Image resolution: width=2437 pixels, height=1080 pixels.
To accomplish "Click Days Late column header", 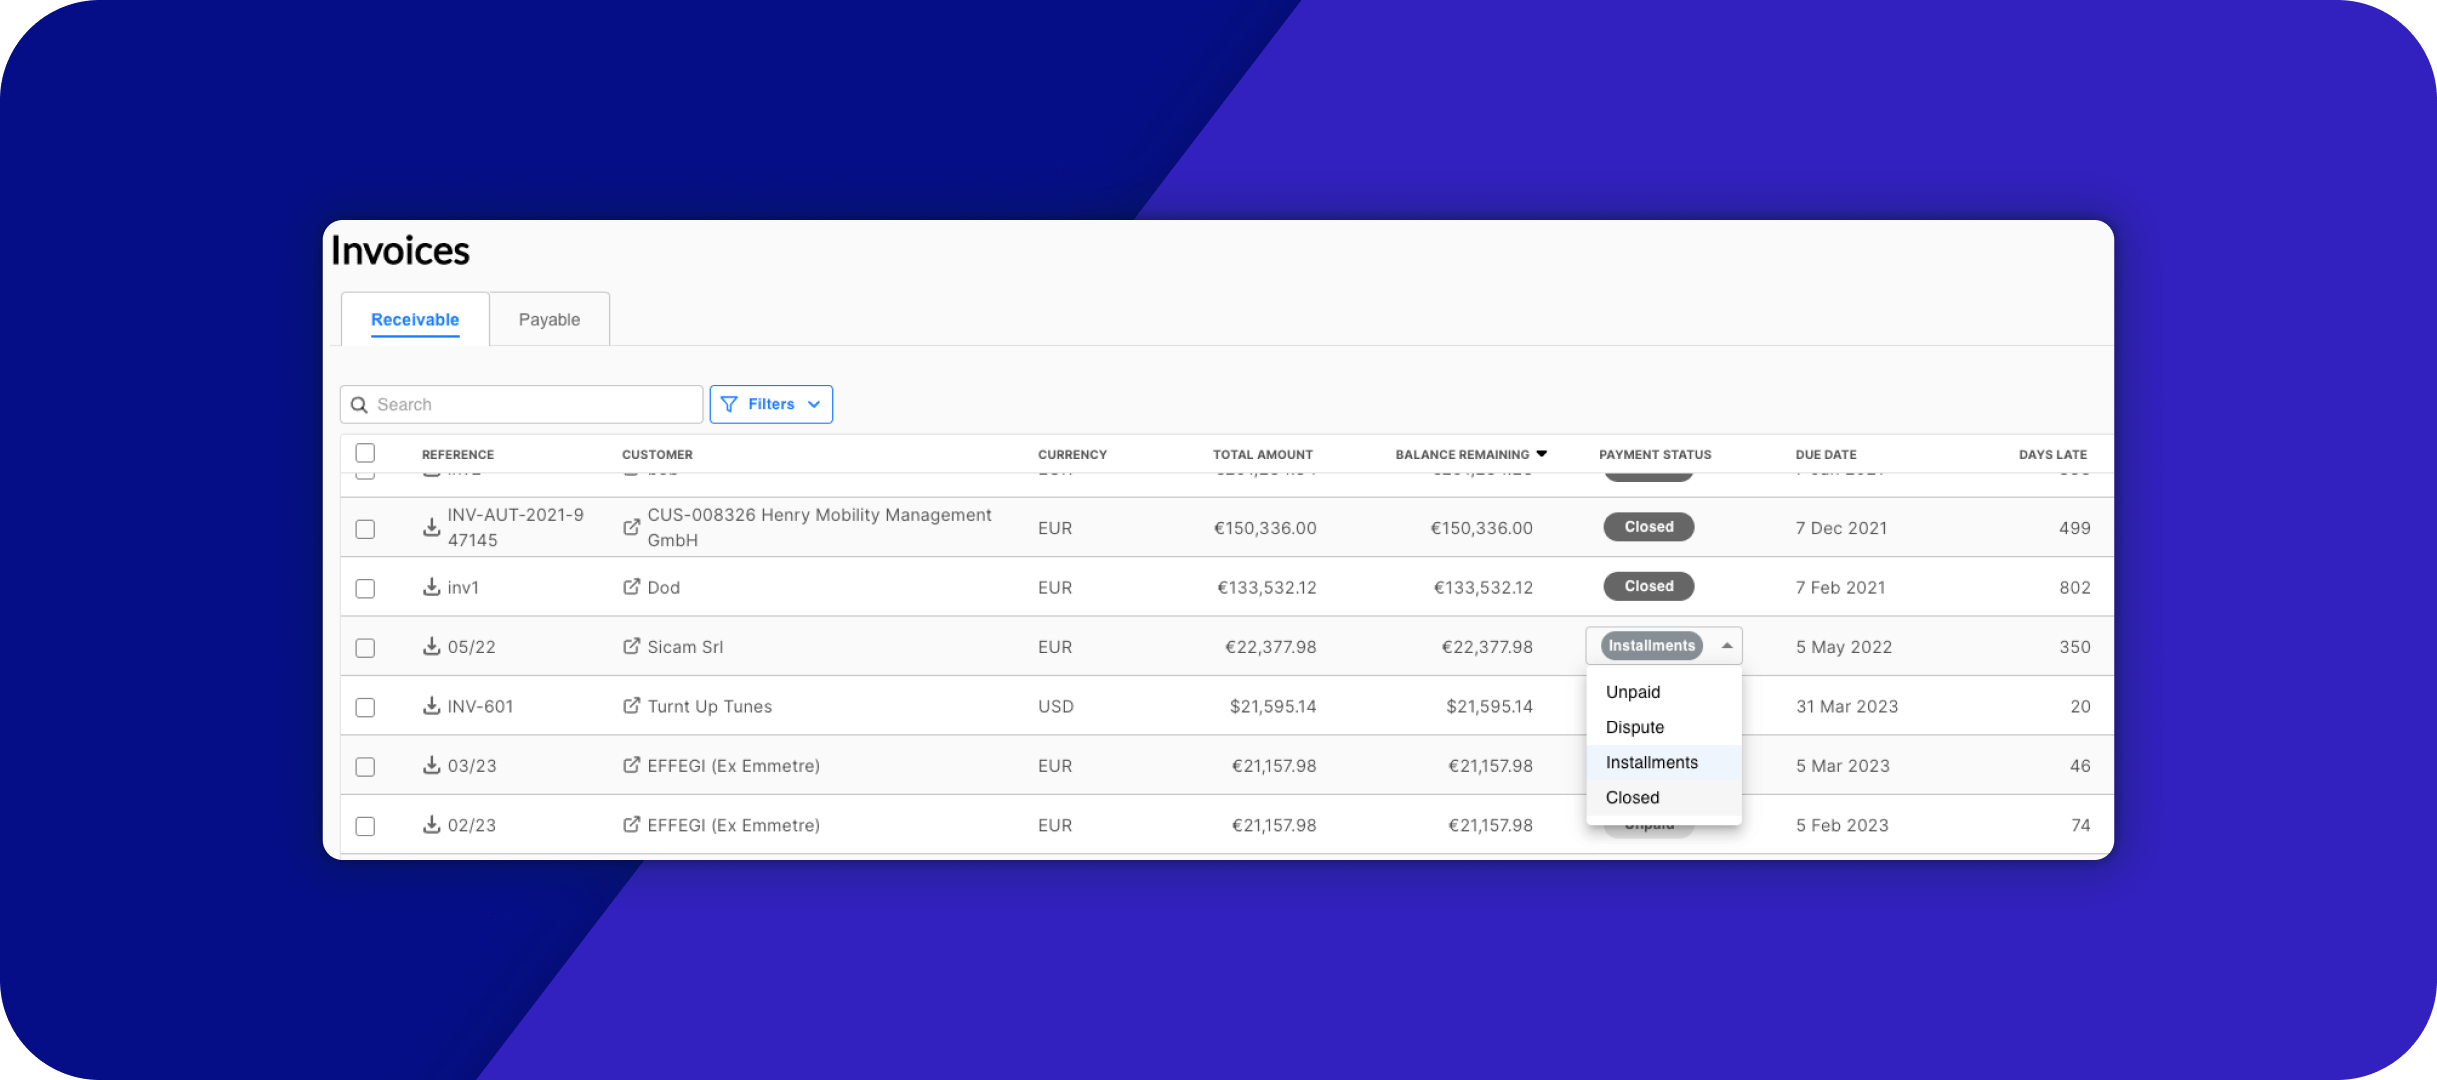I will pos(2052,454).
